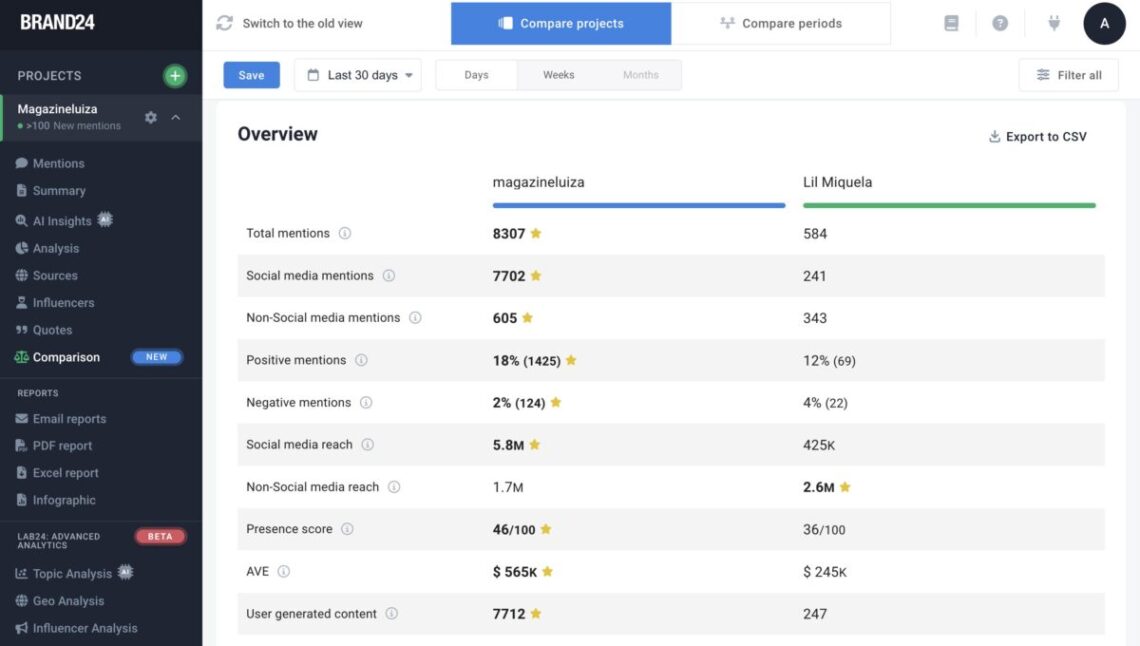
Task: Switch to the Compare periods tab
Action: (x=781, y=22)
